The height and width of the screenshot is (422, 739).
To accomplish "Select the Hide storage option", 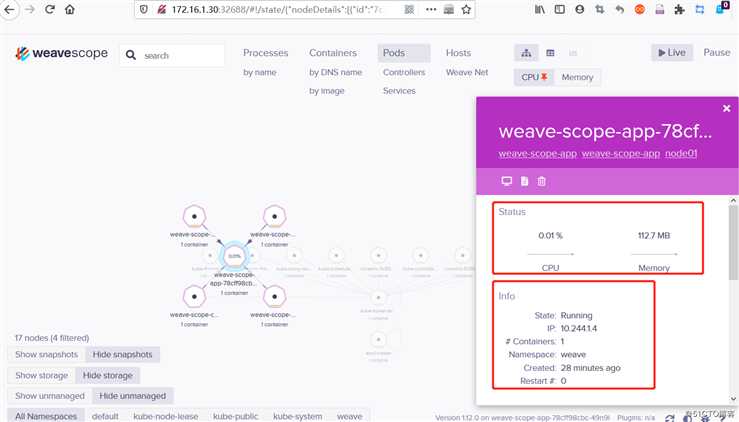I will pyautogui.click(x=107, y=376).
